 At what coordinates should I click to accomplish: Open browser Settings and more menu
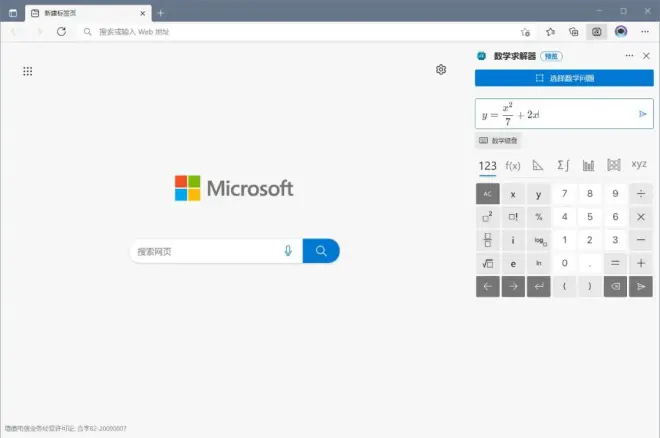[x=645, y=32]
